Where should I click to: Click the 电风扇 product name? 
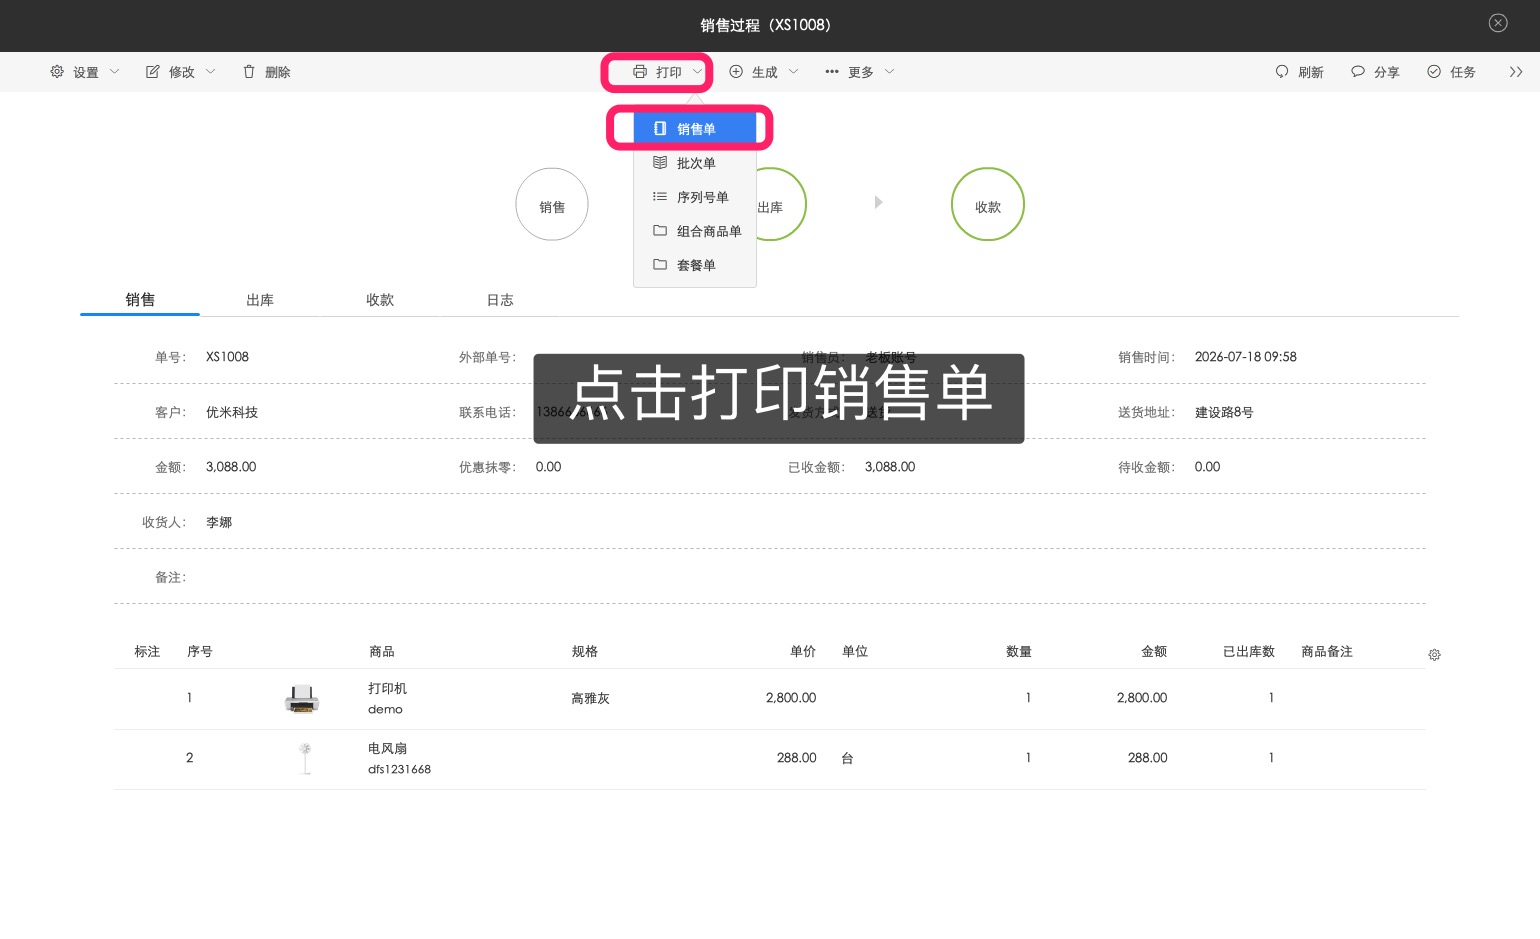[387, 749]
